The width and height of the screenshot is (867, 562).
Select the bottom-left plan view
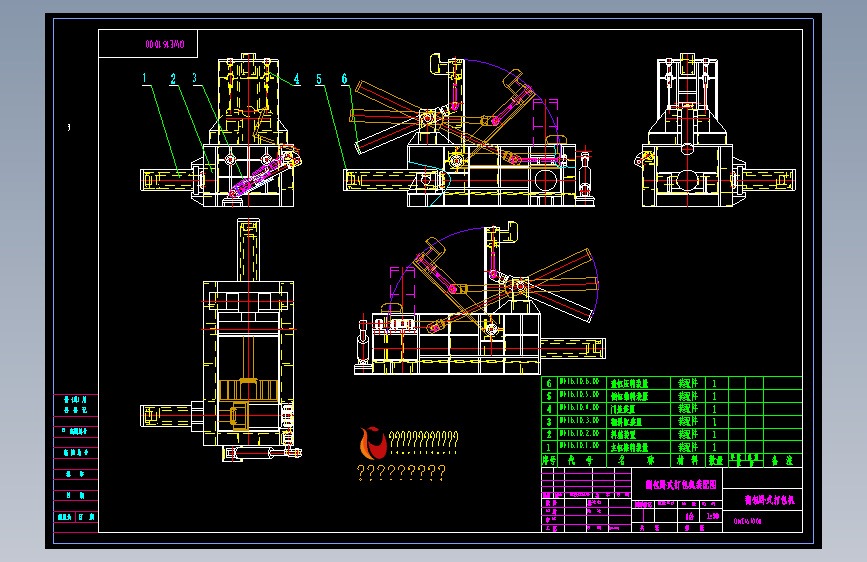point(221,340)
